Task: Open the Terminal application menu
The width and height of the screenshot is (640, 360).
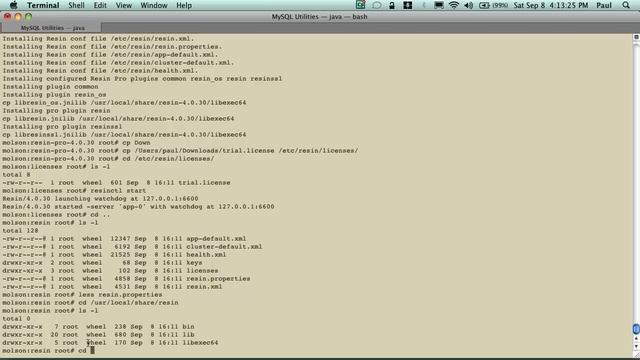Action: click(x=43, y=5)
